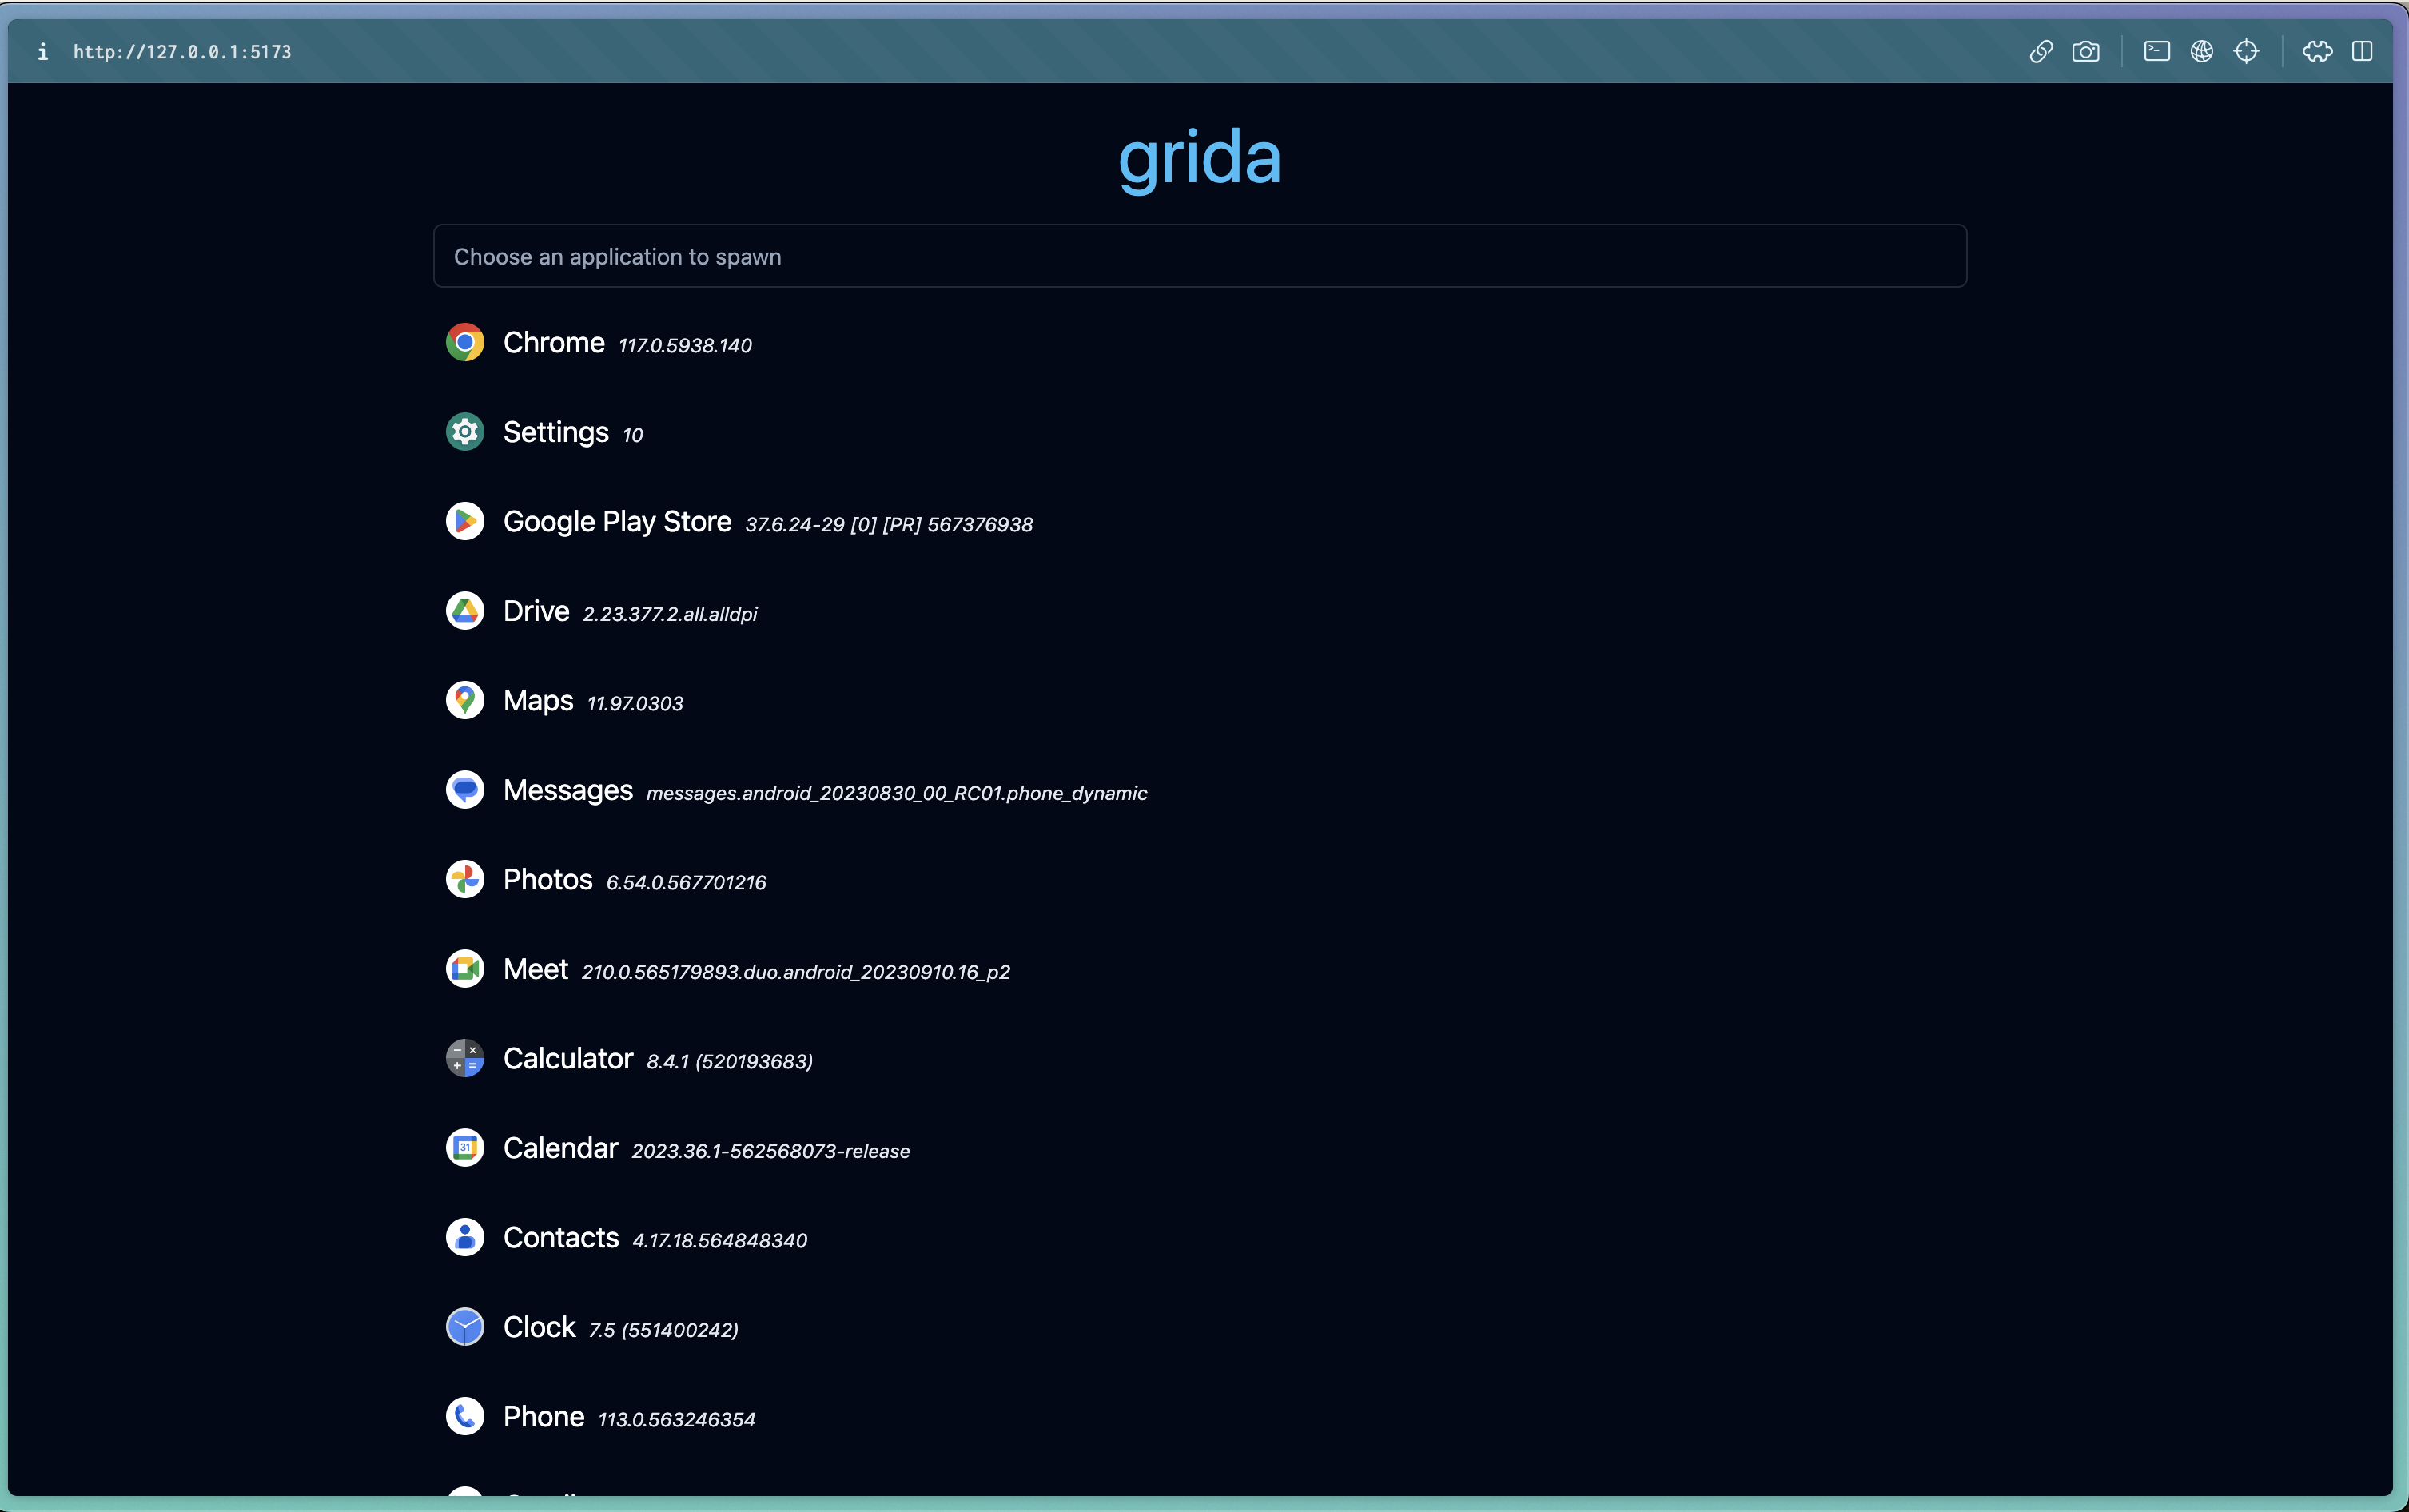The height and width of the screenshot is (1512, 2409).
Task: Launch Messages from the list
Action: [567, 790]
